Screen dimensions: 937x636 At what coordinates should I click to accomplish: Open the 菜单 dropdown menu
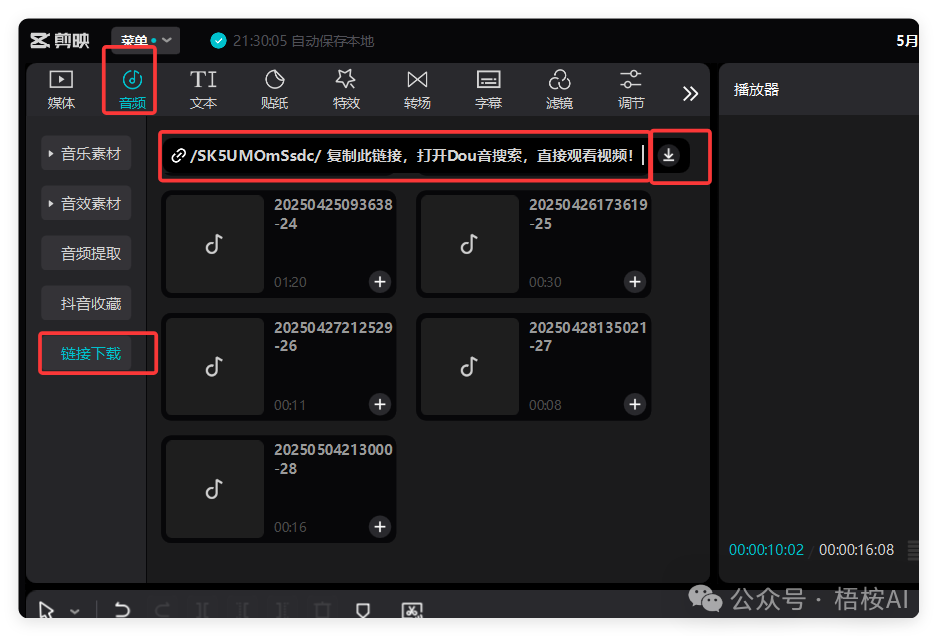pos(145,41)
